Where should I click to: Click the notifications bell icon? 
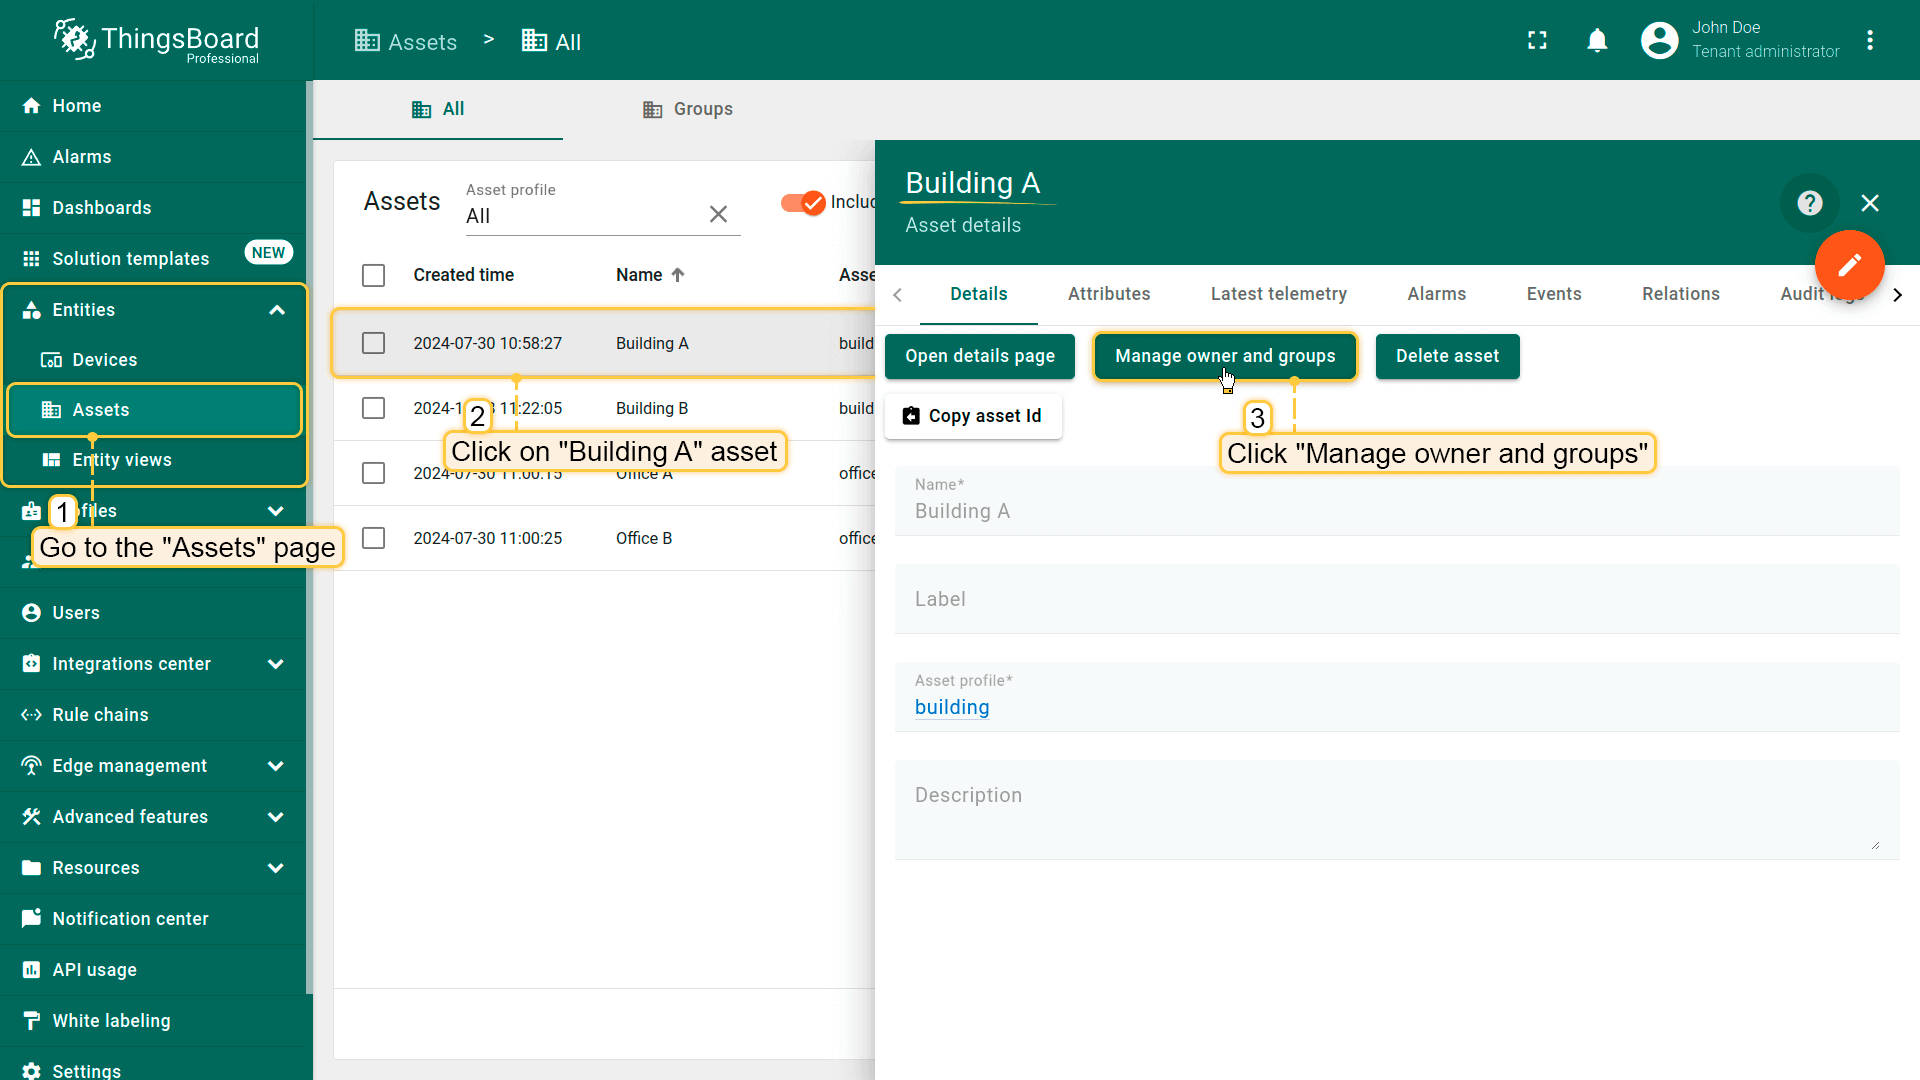tap(1597, 40)
